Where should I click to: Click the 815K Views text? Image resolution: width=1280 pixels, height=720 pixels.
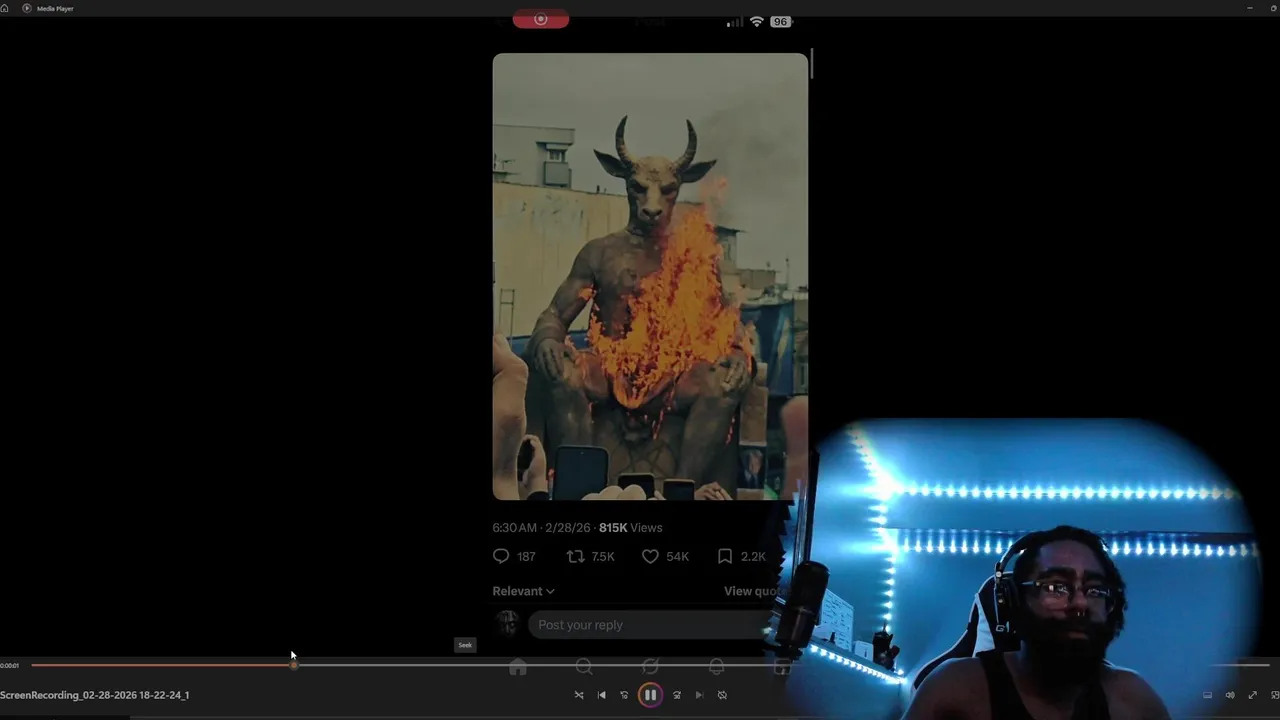click(630, 528)
